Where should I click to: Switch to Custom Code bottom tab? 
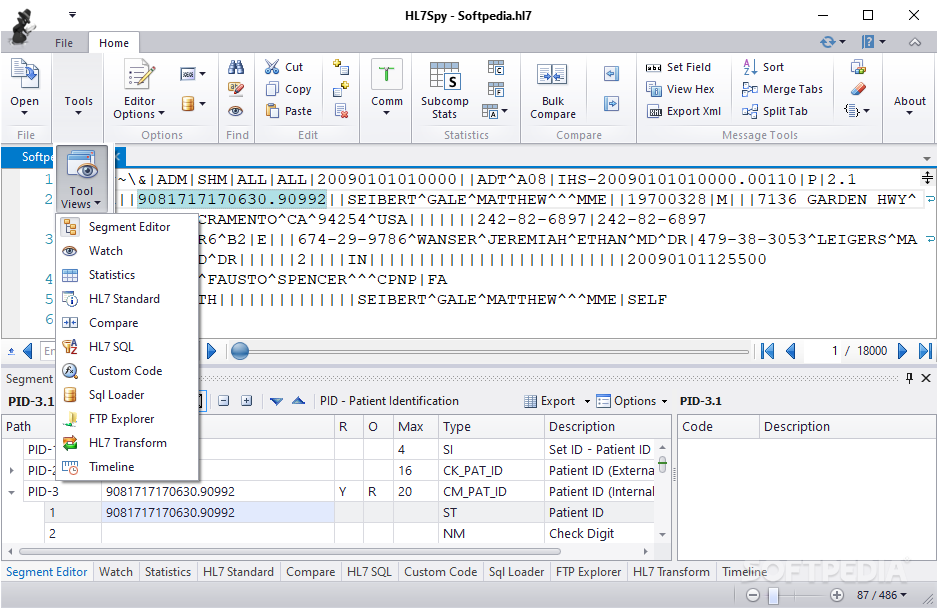point(440,572)
